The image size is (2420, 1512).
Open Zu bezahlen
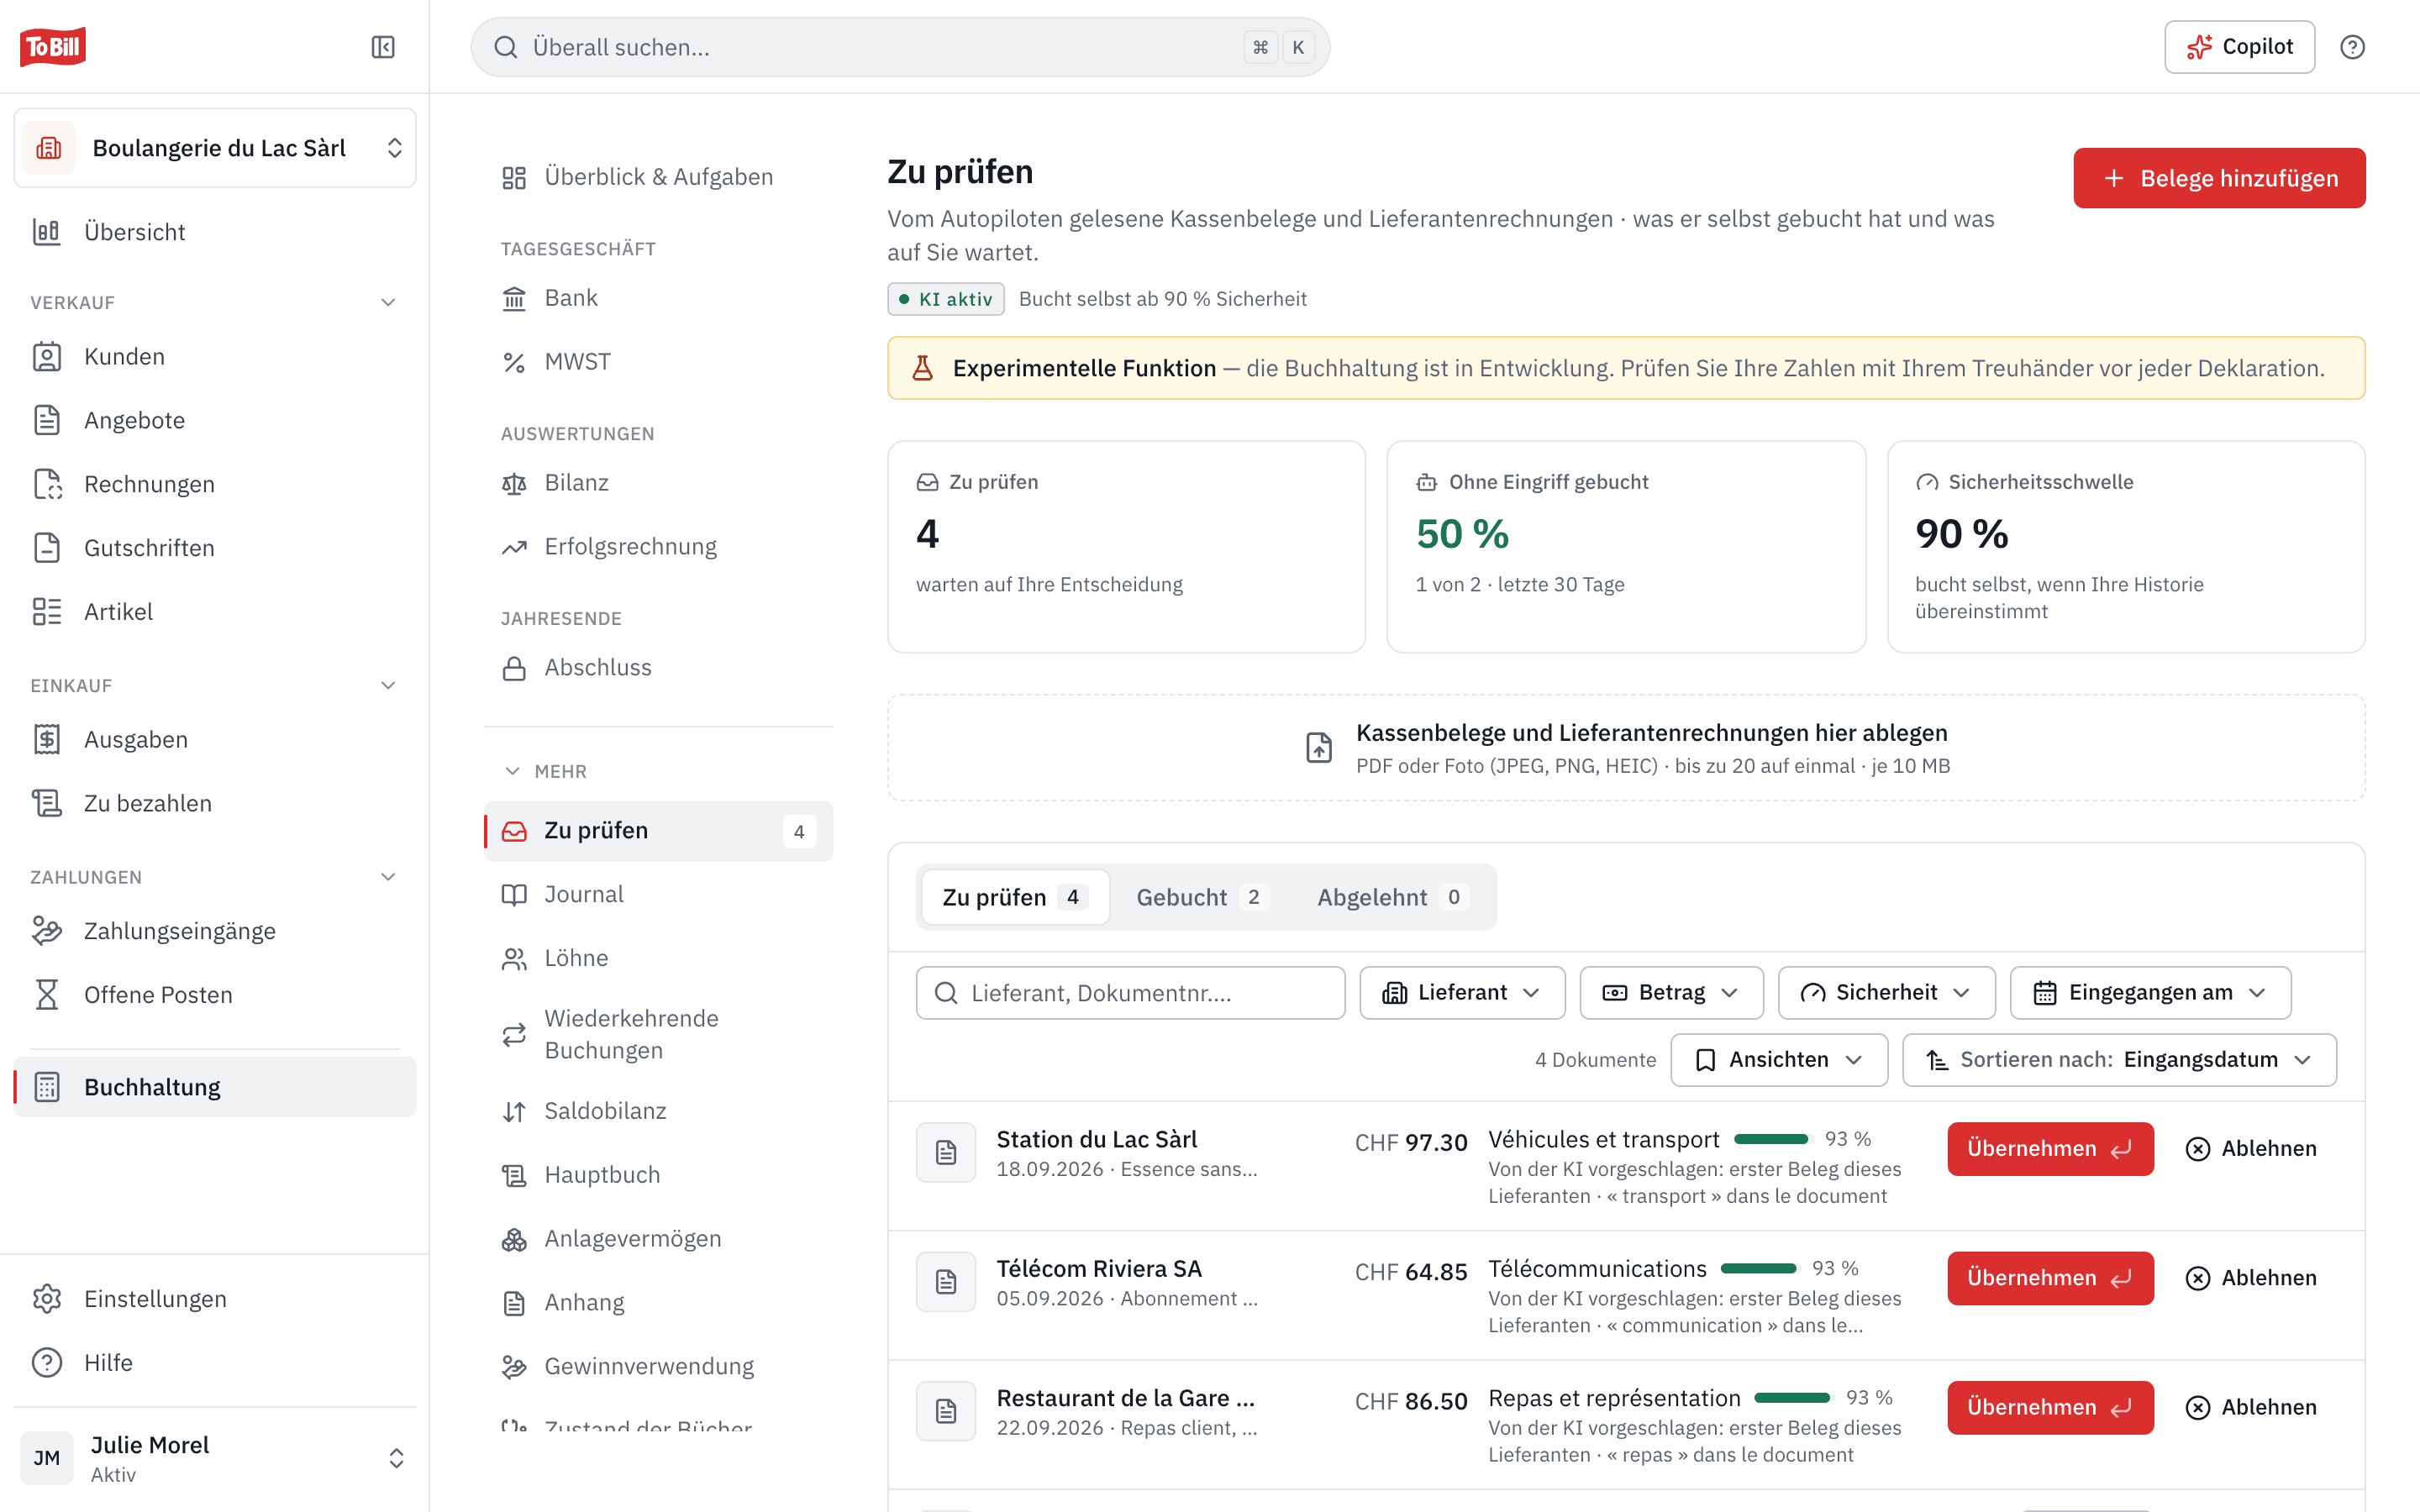(215, 803)
